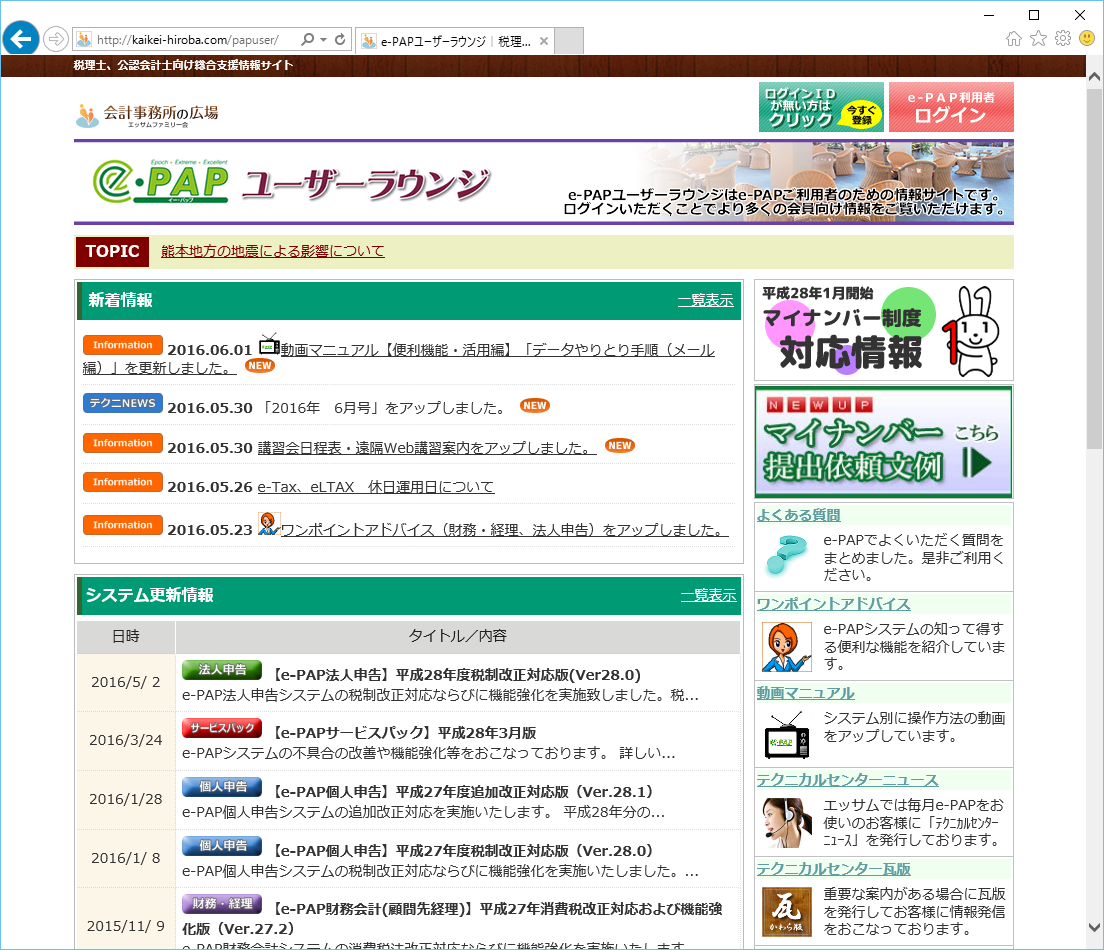Close the e-PAPユーザーラウンジ tab
The height and width of the screenshot is (950, 1104).
[544, 41]
